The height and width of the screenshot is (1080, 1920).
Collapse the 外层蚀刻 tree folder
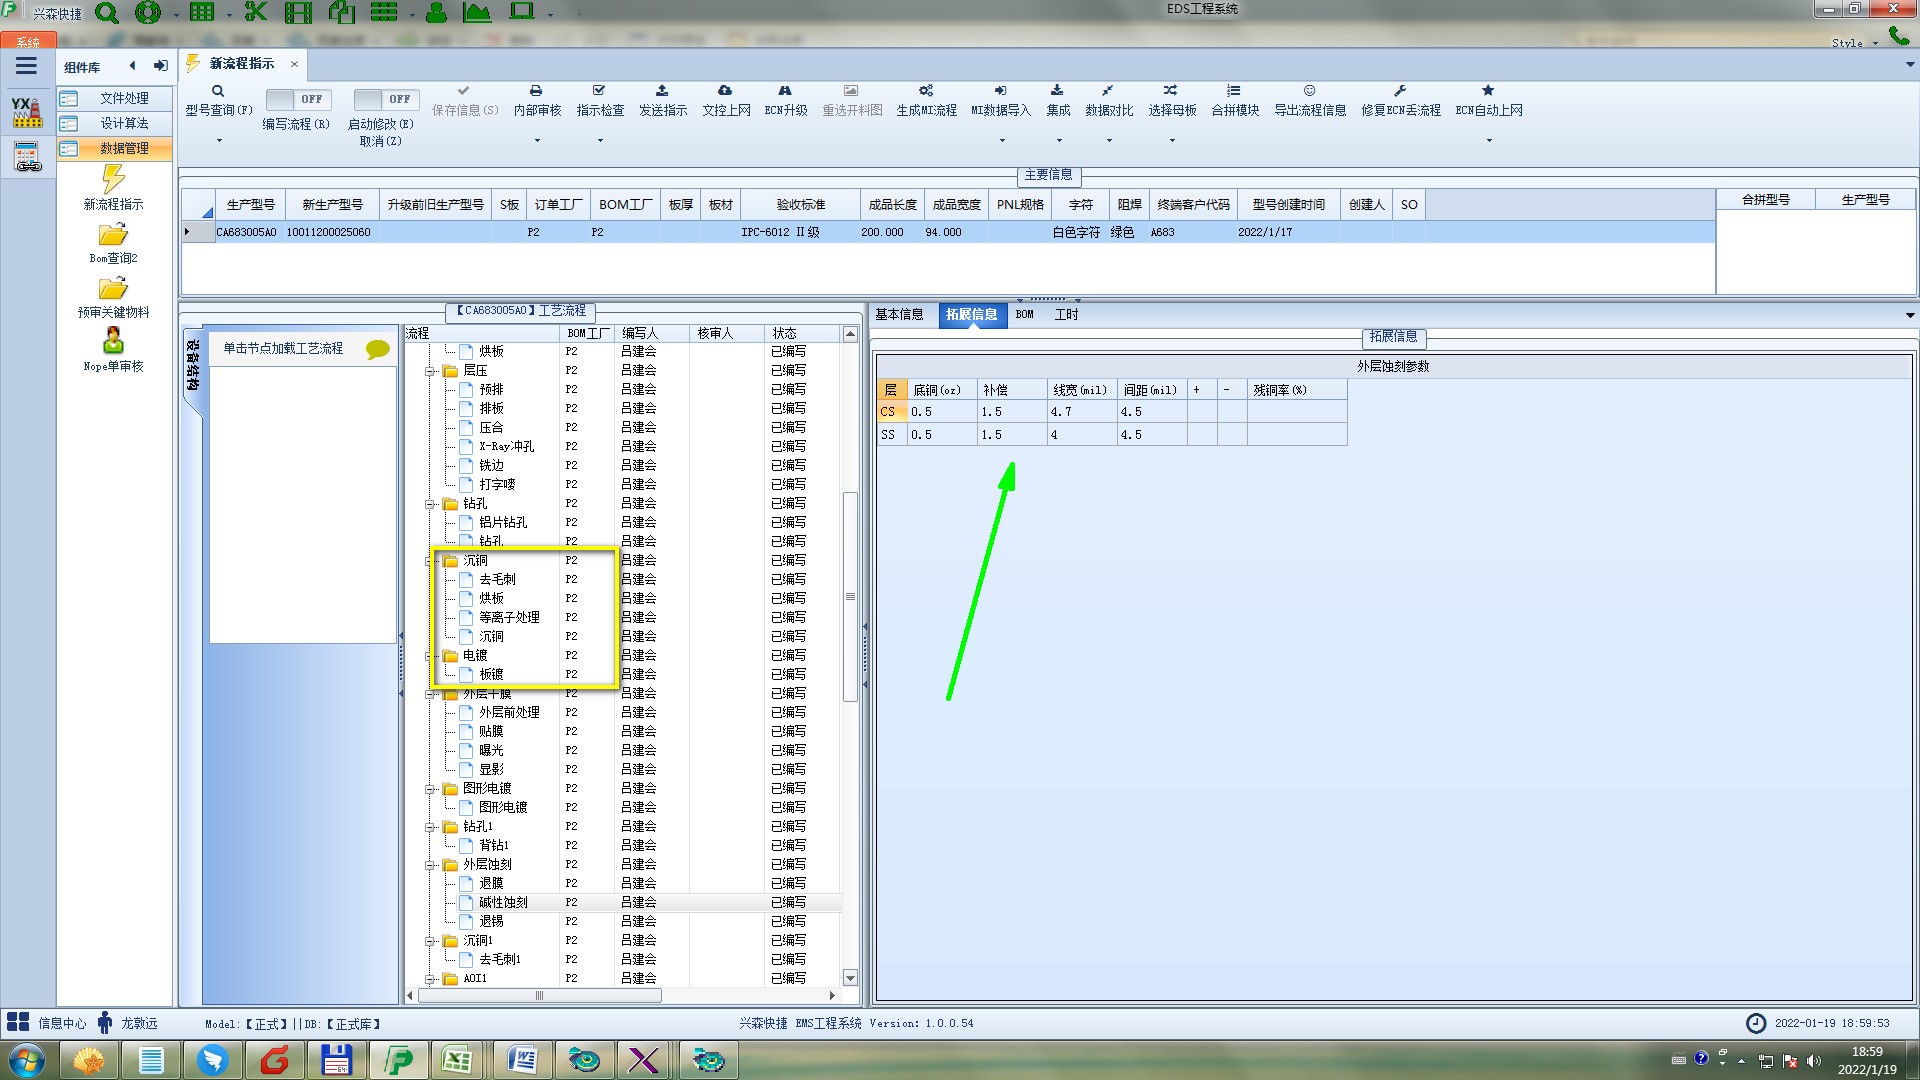pos(430,865)
